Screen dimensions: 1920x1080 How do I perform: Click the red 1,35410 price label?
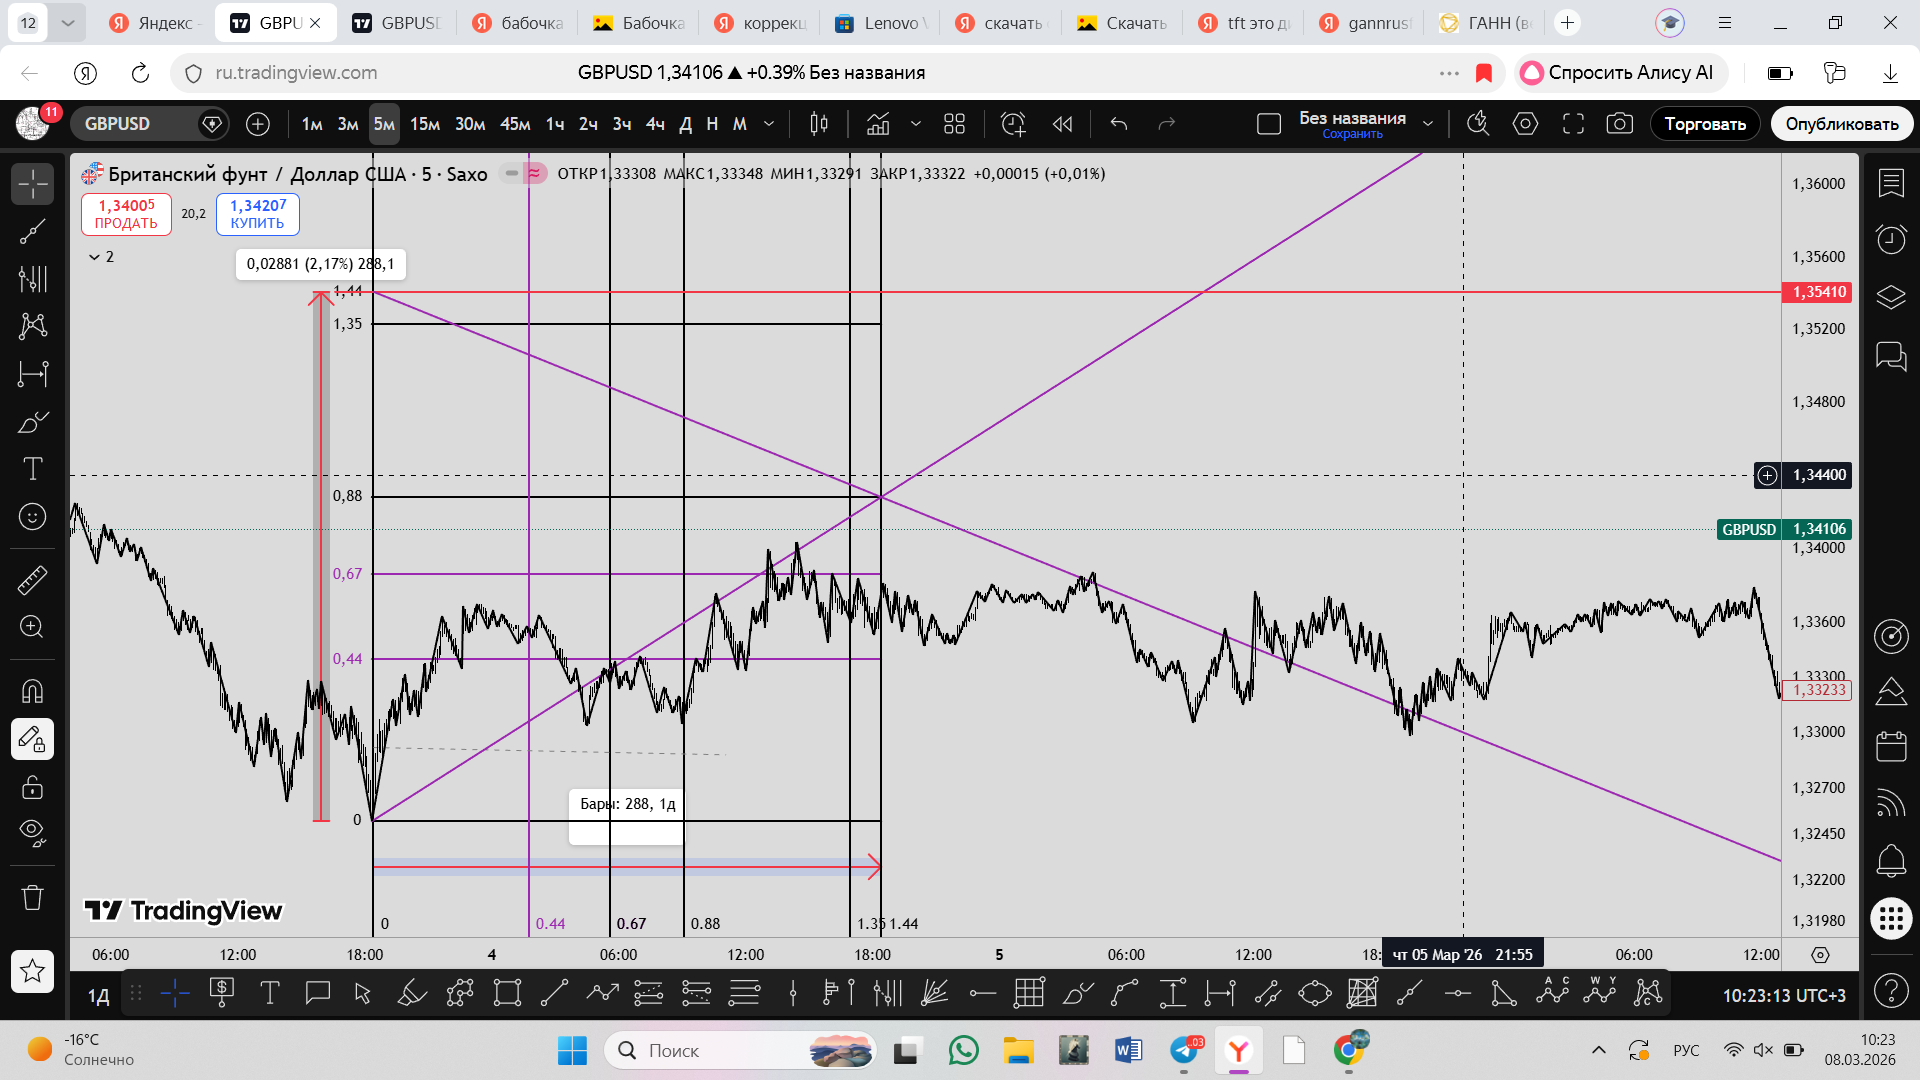1818,292
